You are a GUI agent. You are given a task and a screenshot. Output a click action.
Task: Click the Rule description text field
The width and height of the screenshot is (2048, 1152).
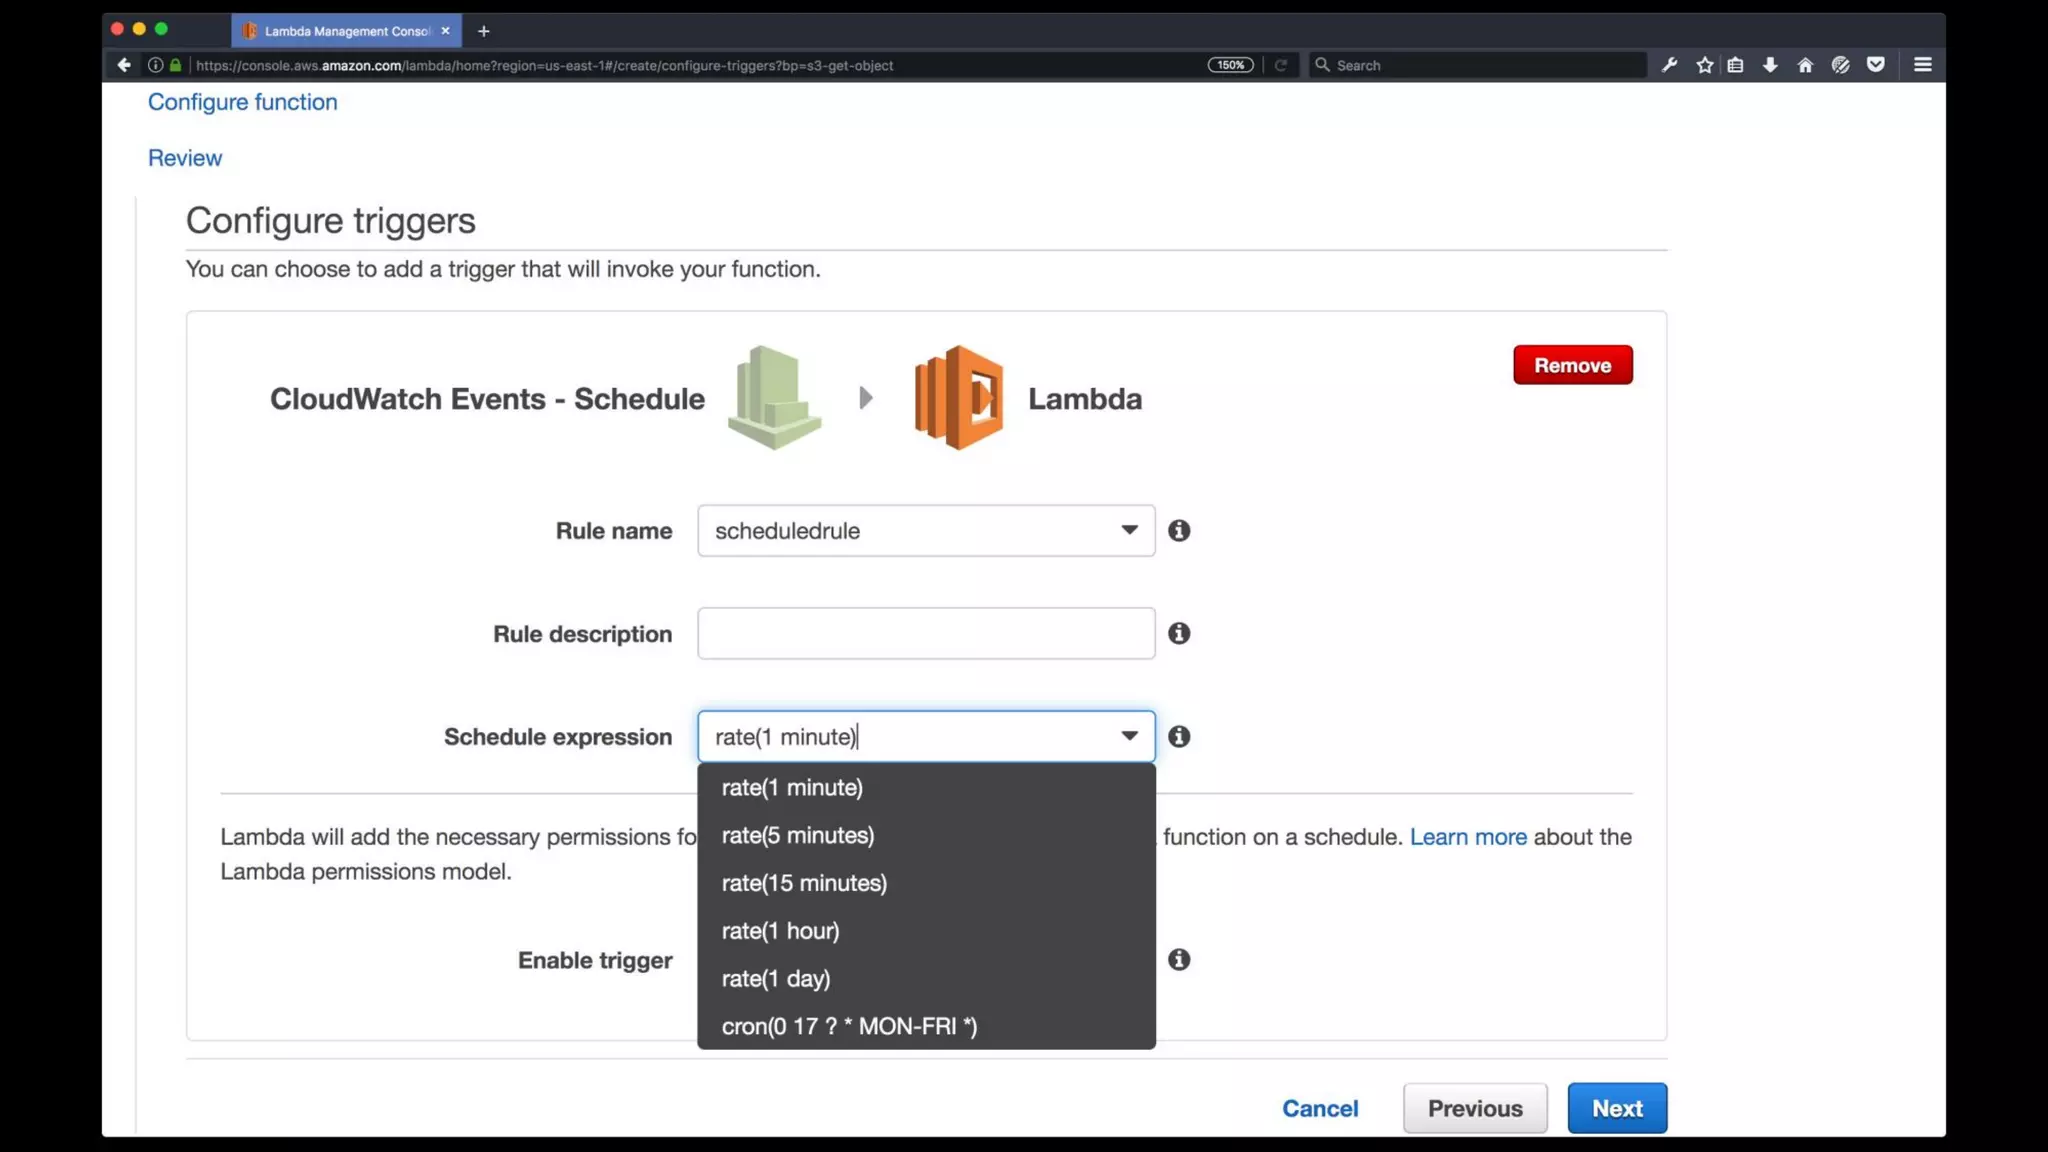pos(926,634)
